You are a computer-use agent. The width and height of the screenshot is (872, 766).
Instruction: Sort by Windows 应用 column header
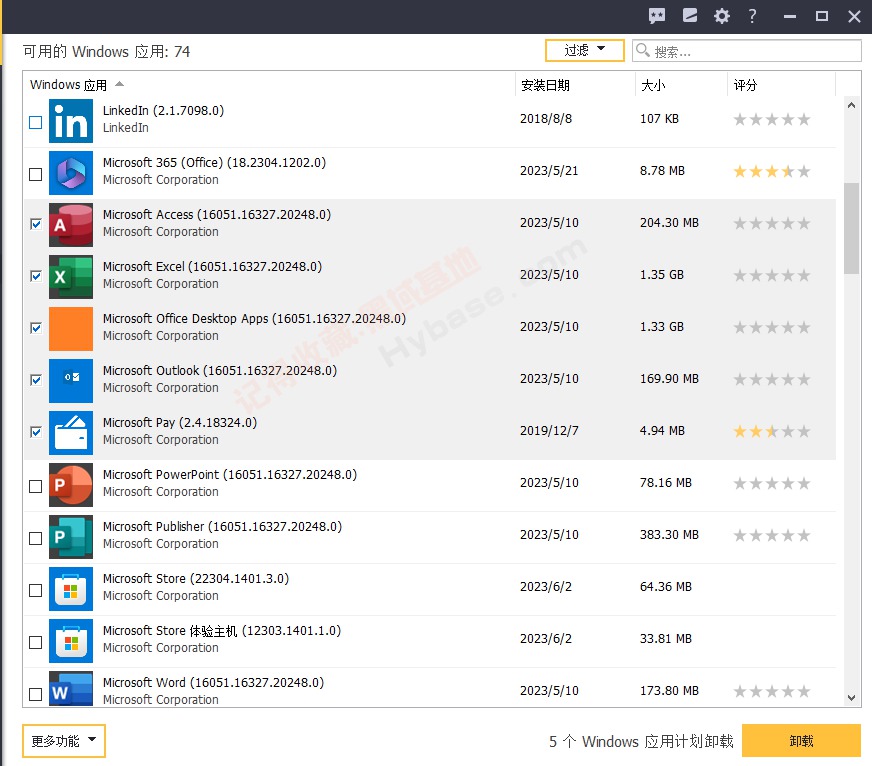[269, 85]
